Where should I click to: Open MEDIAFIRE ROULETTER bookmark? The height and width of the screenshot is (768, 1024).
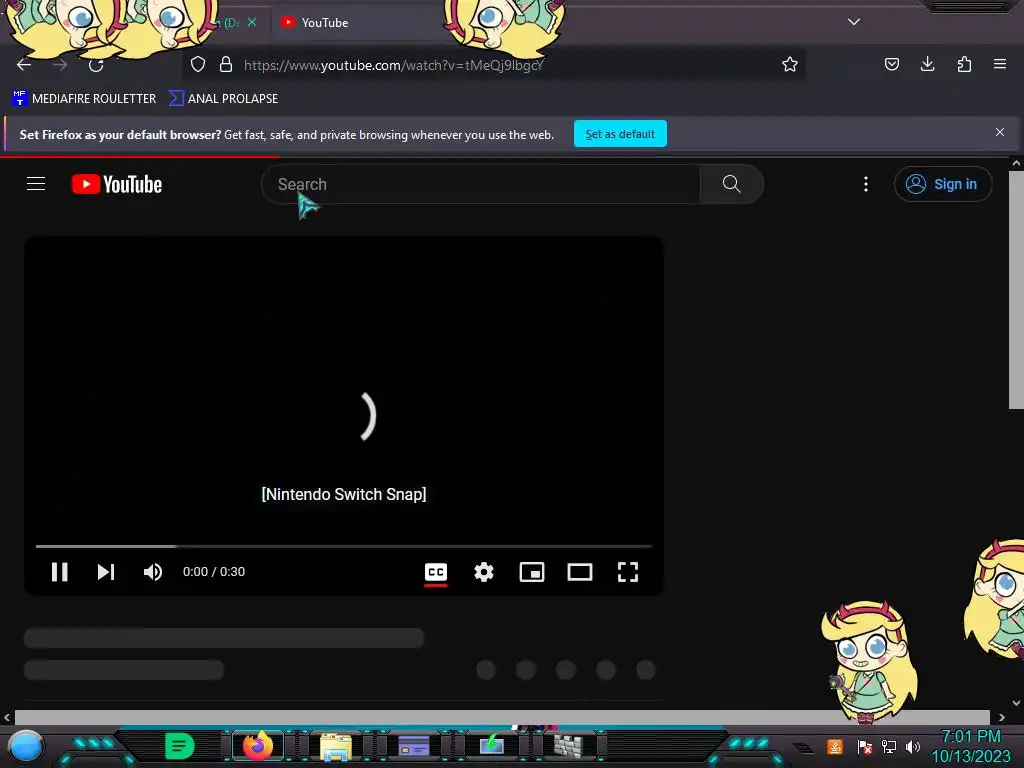[x=84, y=99]
